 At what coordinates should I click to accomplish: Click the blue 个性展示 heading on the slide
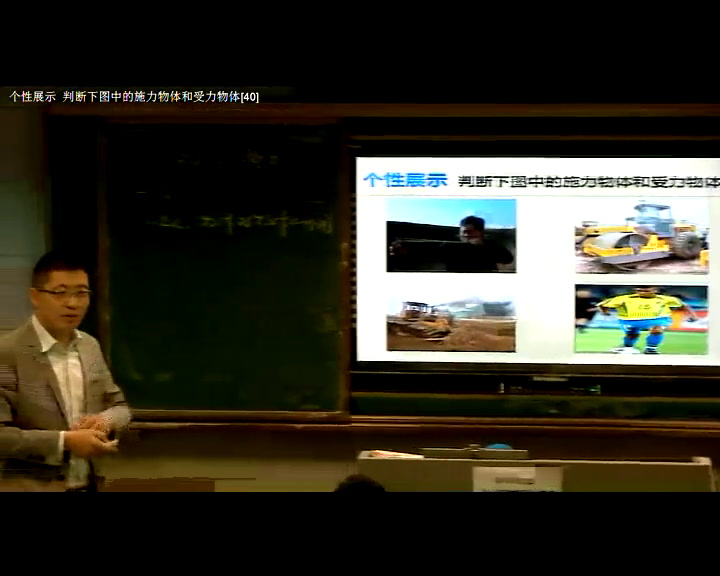(404, 180)
